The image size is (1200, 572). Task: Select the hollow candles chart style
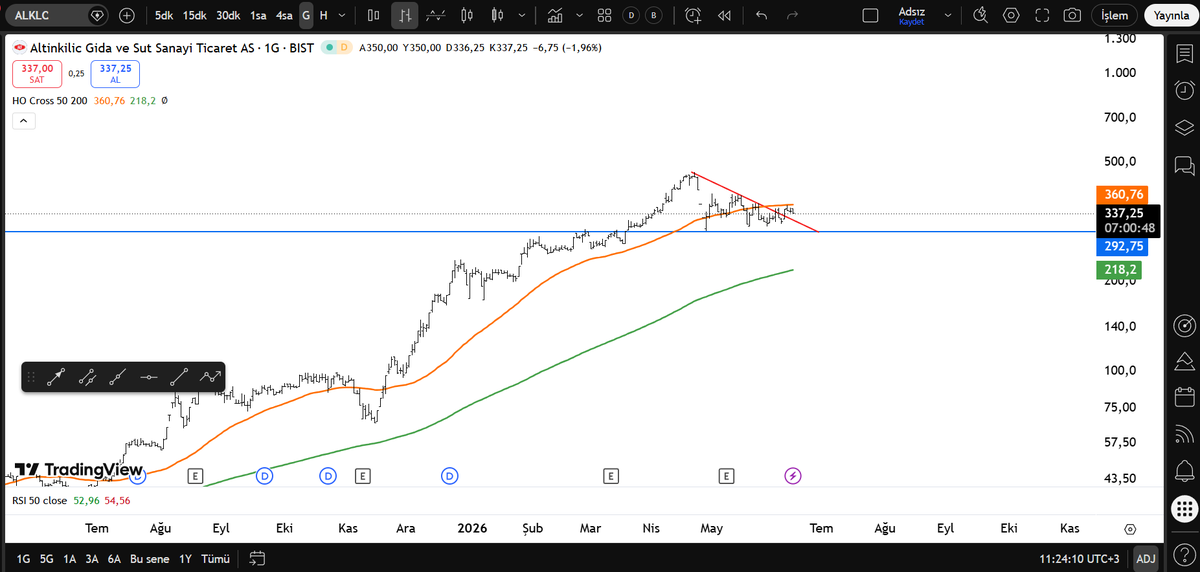pyautogui.click(x=497, y=15)
